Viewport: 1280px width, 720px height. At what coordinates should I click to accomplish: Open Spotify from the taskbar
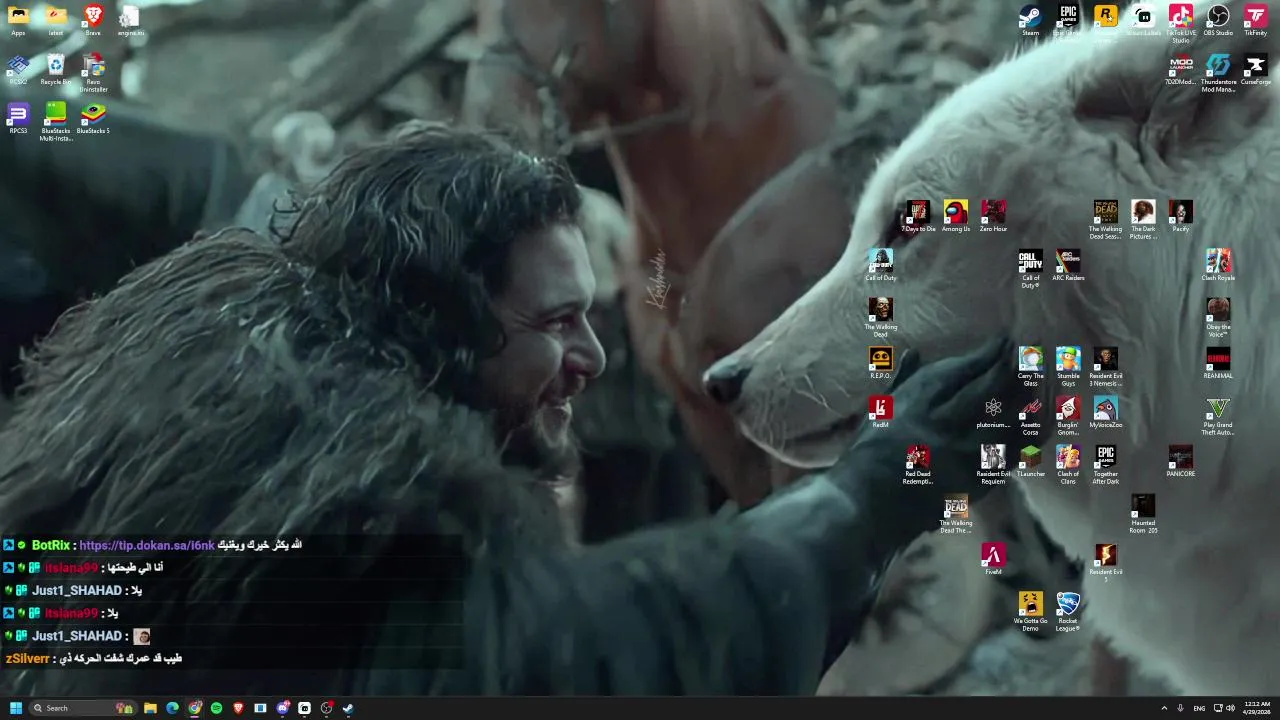(x=216, y=708)
